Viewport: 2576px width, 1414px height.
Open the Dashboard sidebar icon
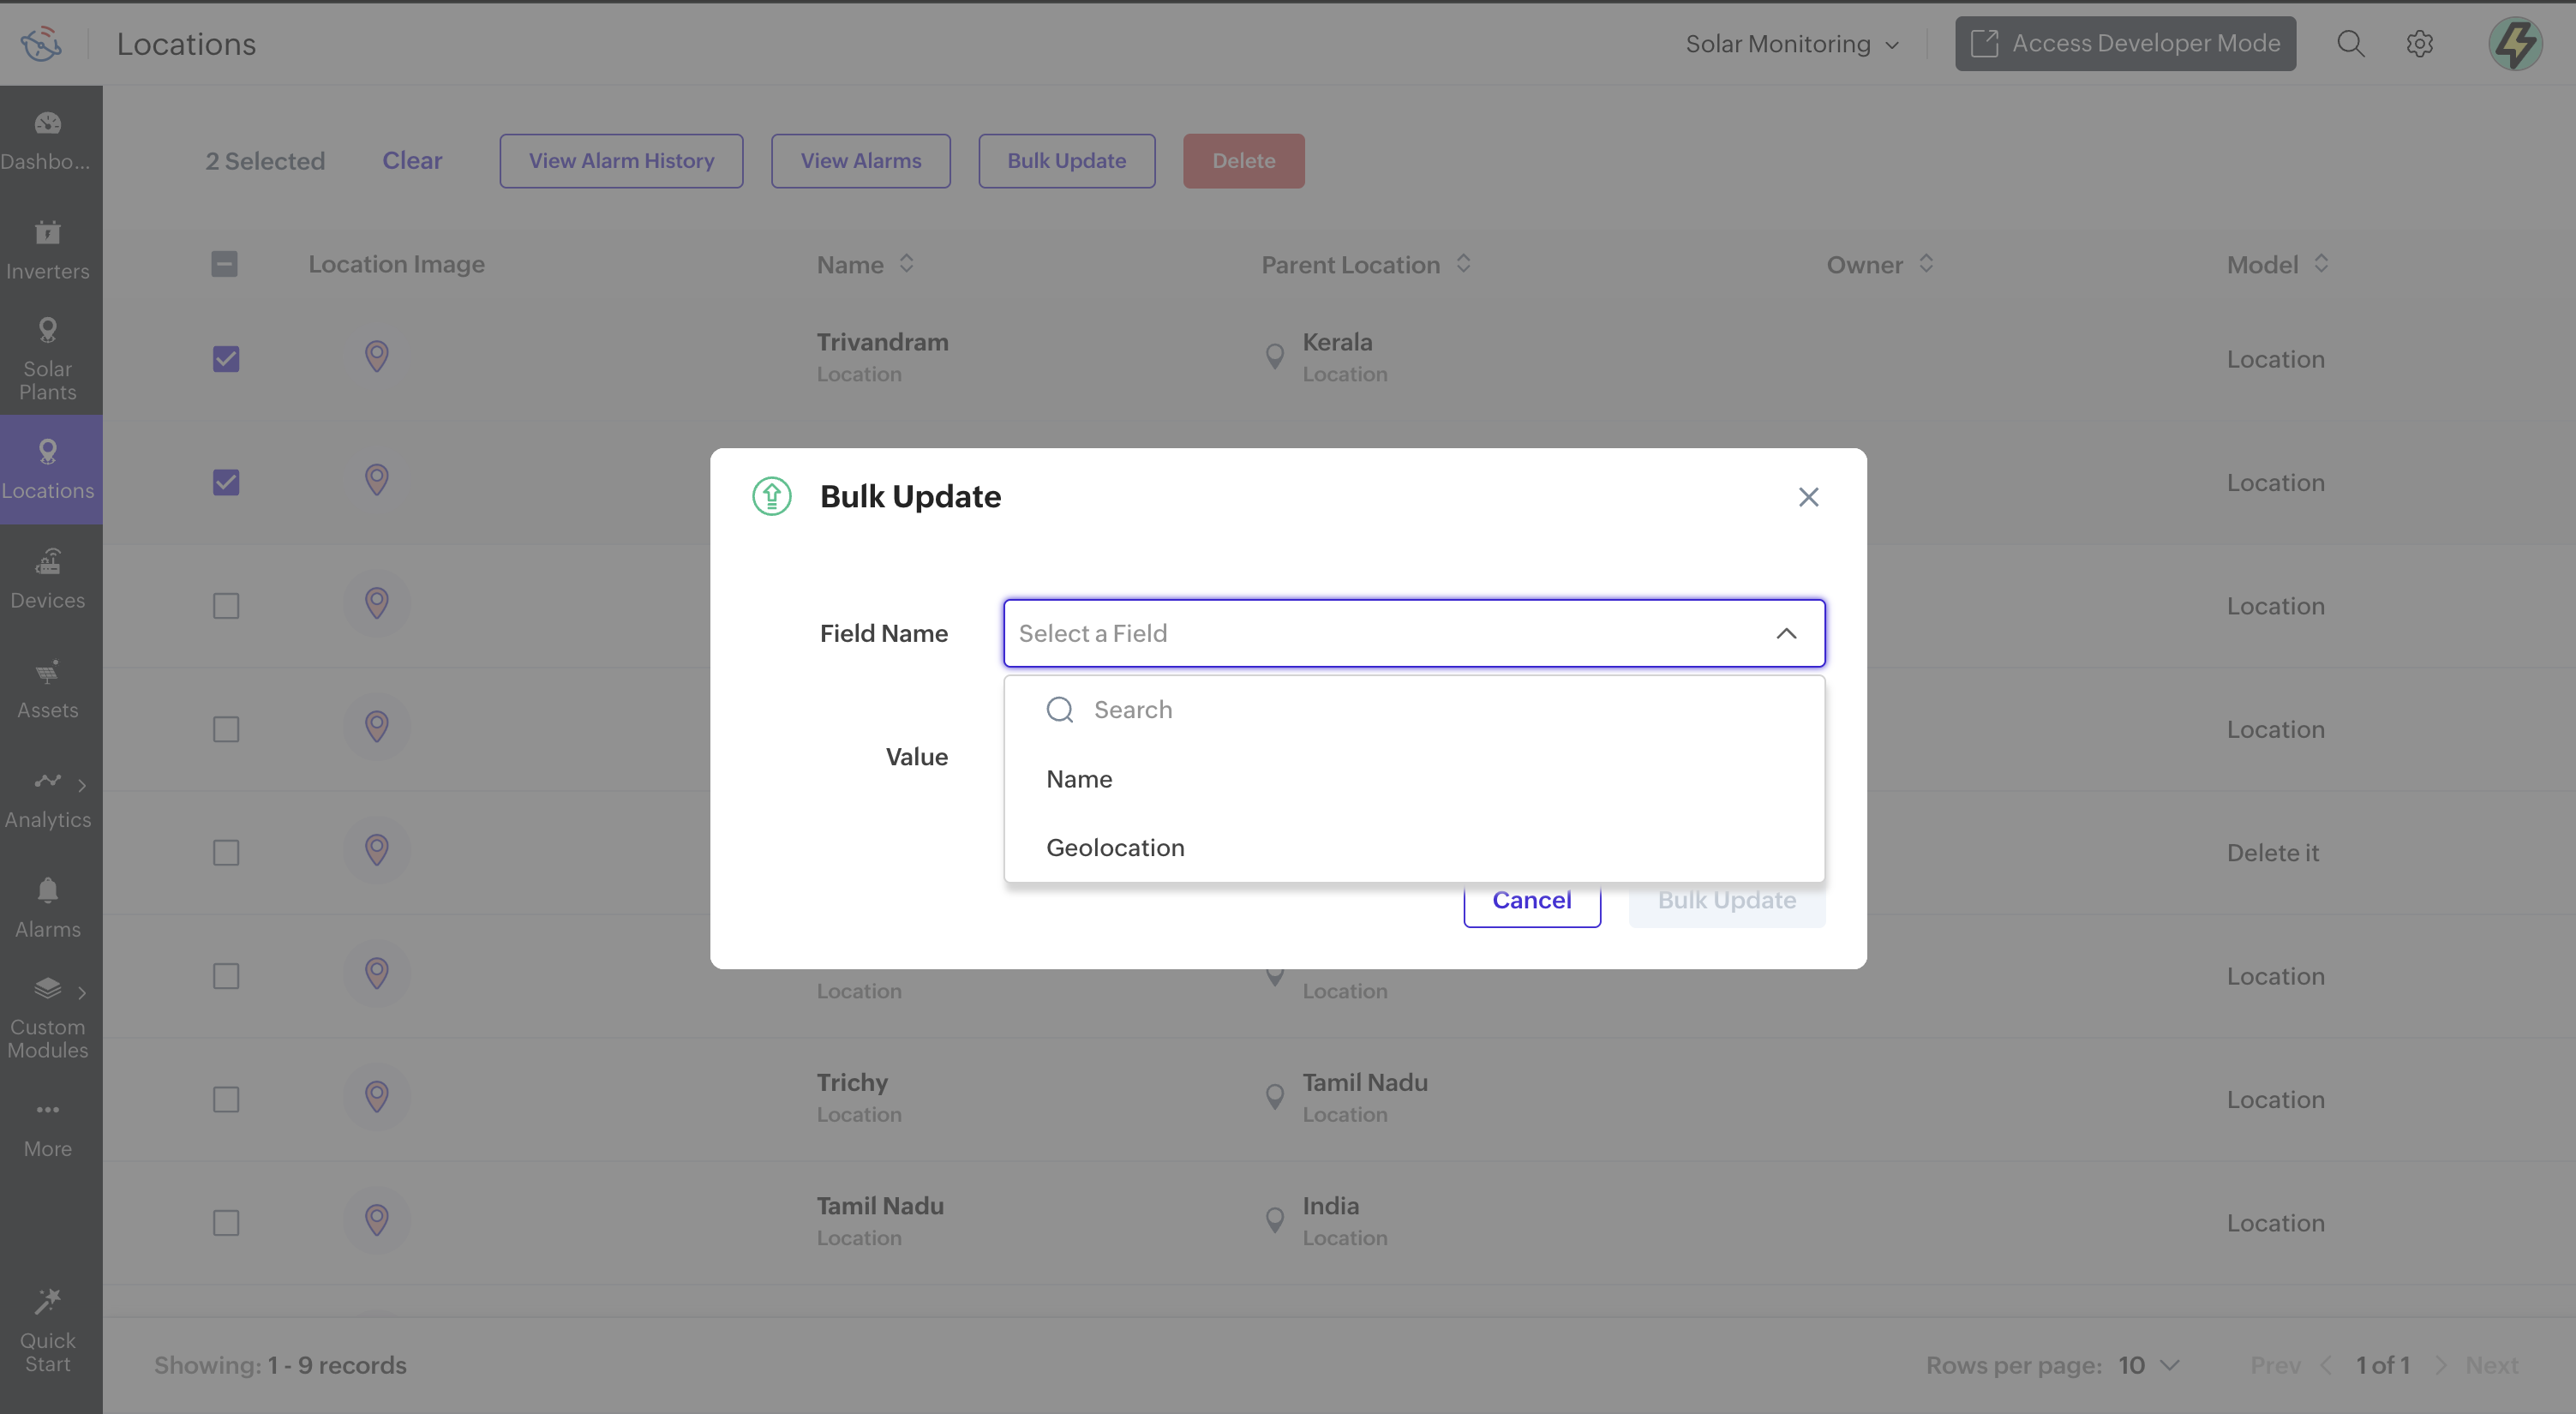coord(48,124)
